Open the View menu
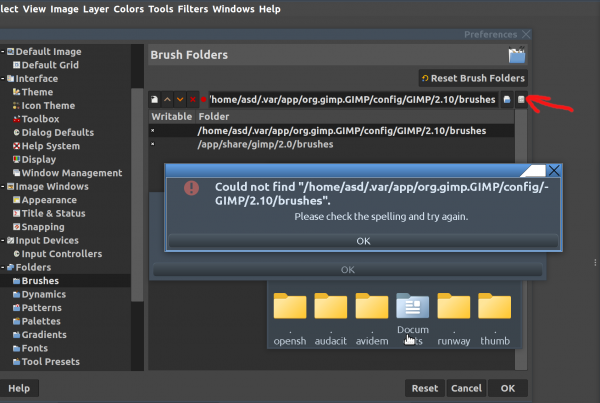The width and height of the screenshot is (600, 403). [34, 9]
